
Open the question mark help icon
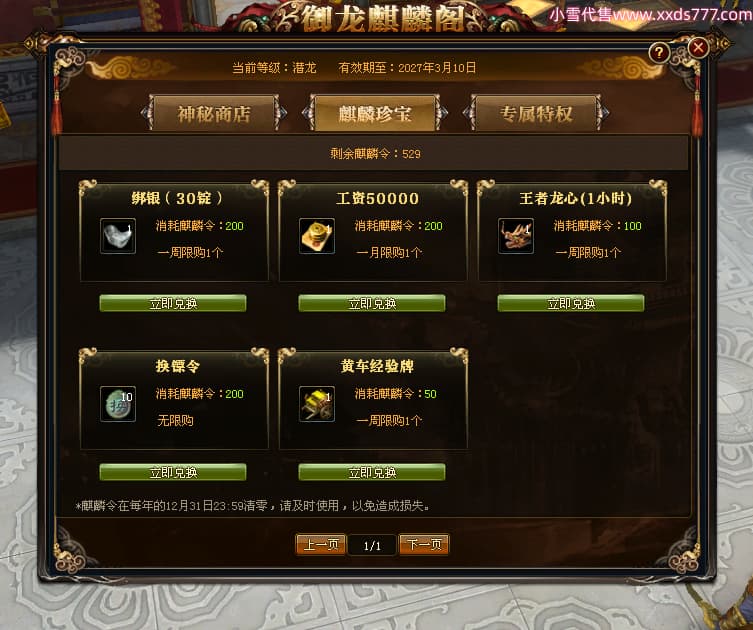click(659, 52)
